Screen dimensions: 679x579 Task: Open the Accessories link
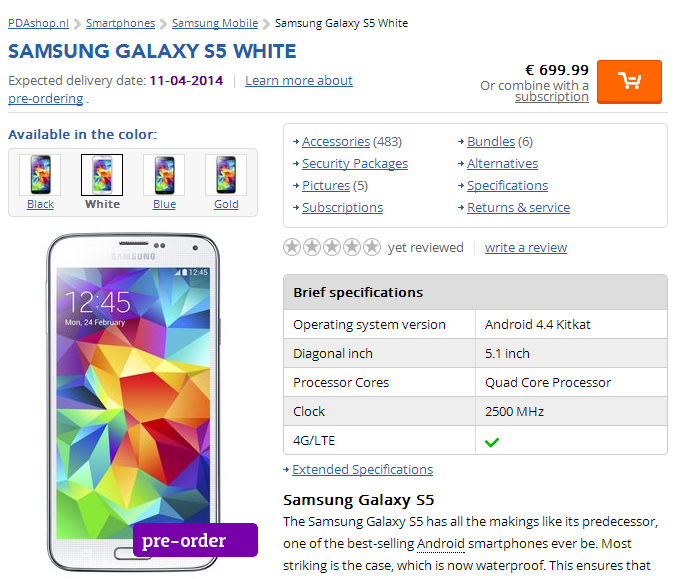(335, 142)
